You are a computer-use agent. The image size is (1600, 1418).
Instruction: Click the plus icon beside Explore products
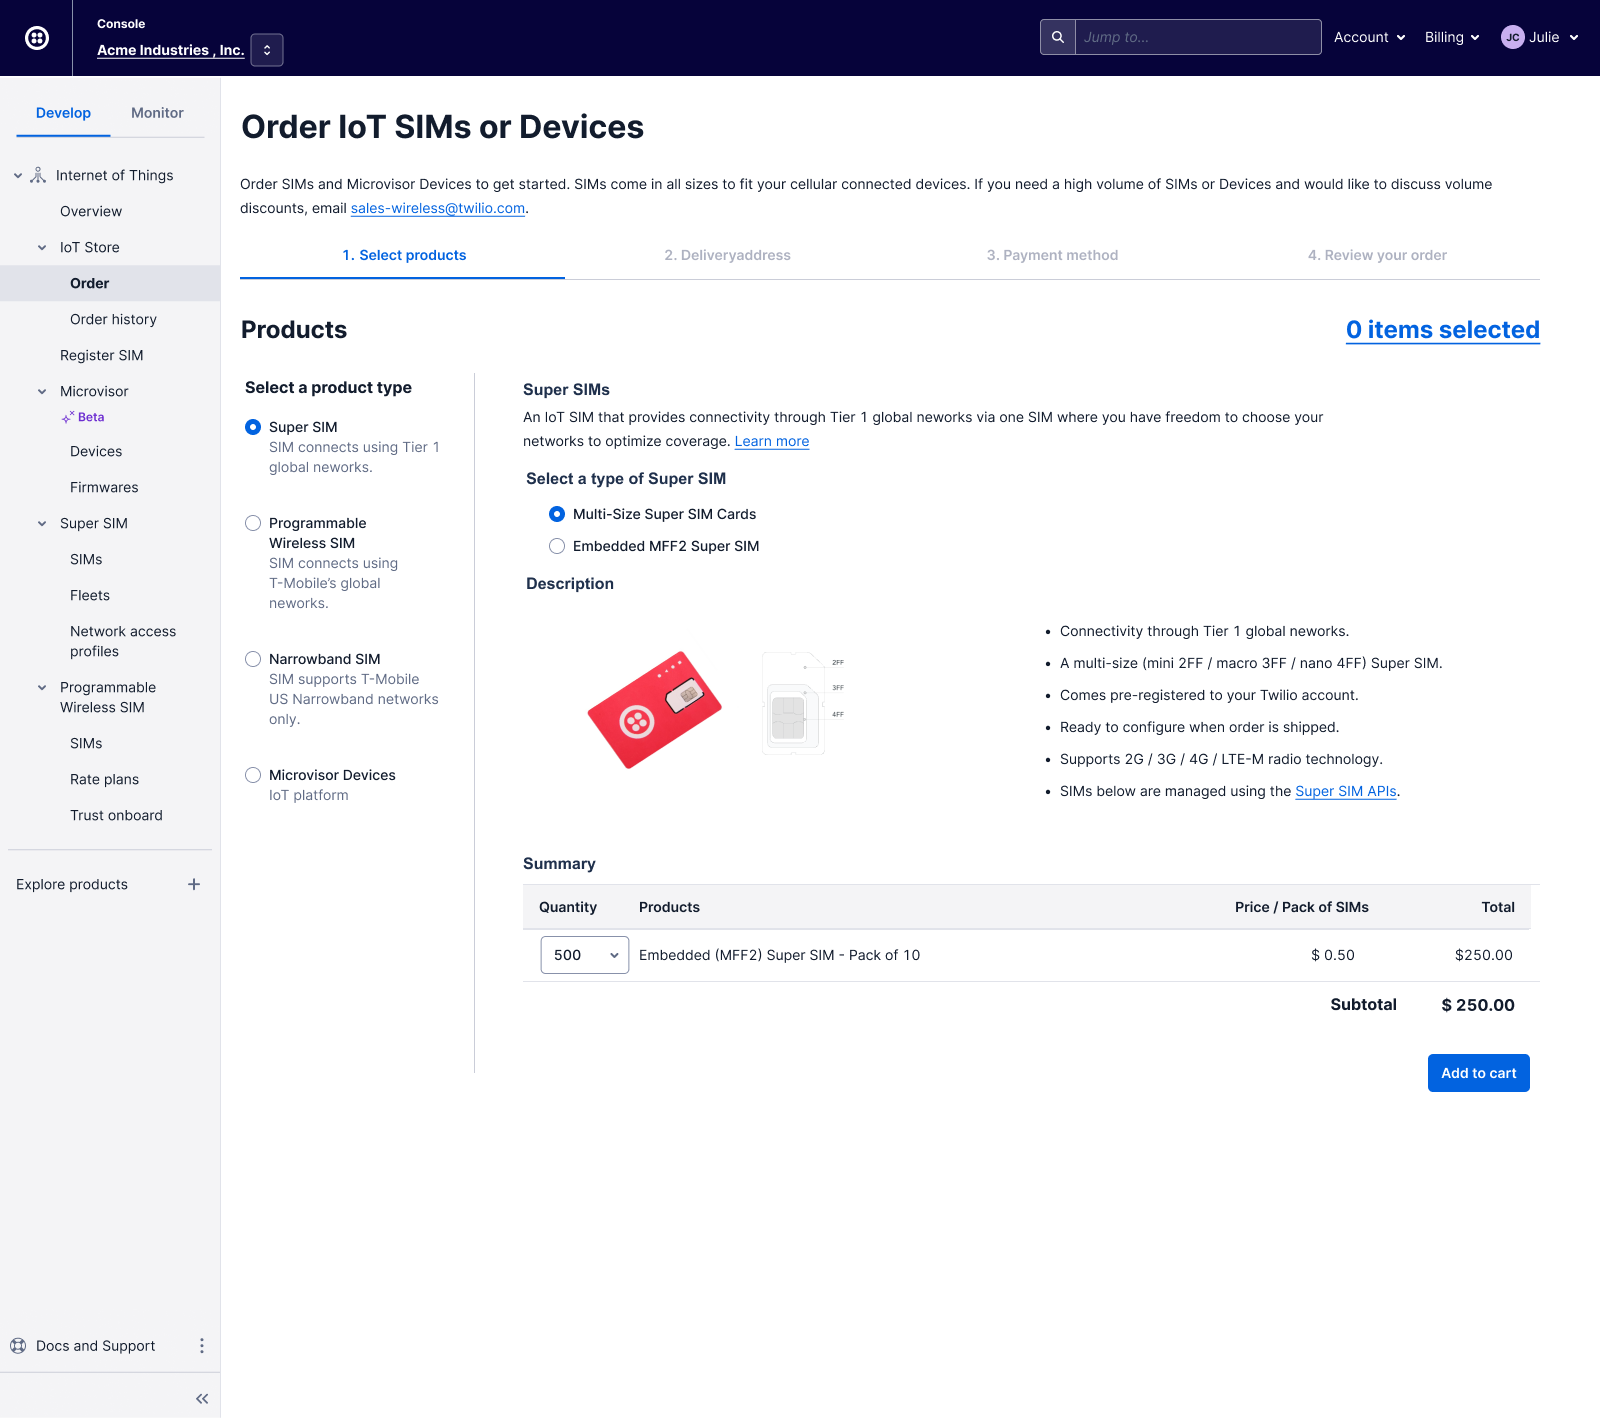click(194, 884)
